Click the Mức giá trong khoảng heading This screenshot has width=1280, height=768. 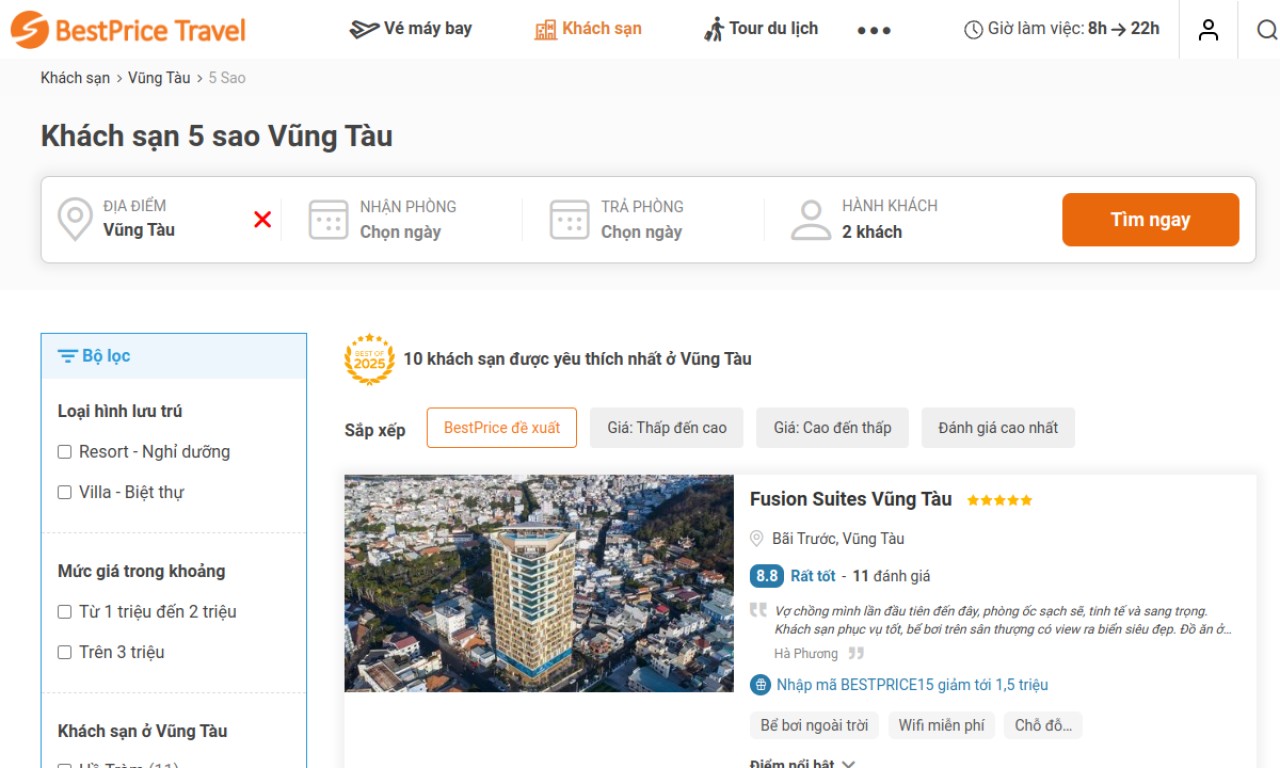click(141, 571)
